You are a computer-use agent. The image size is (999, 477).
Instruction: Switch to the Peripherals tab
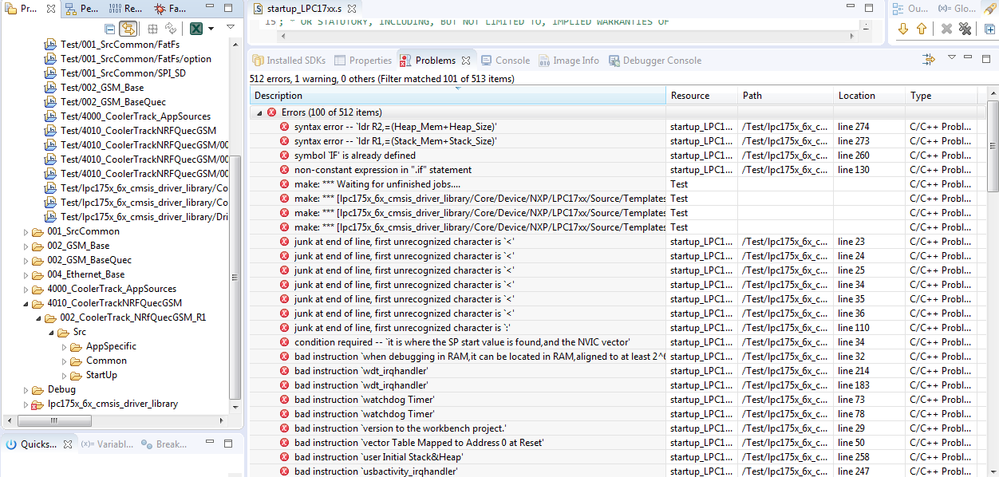click(x=81, y=9)
